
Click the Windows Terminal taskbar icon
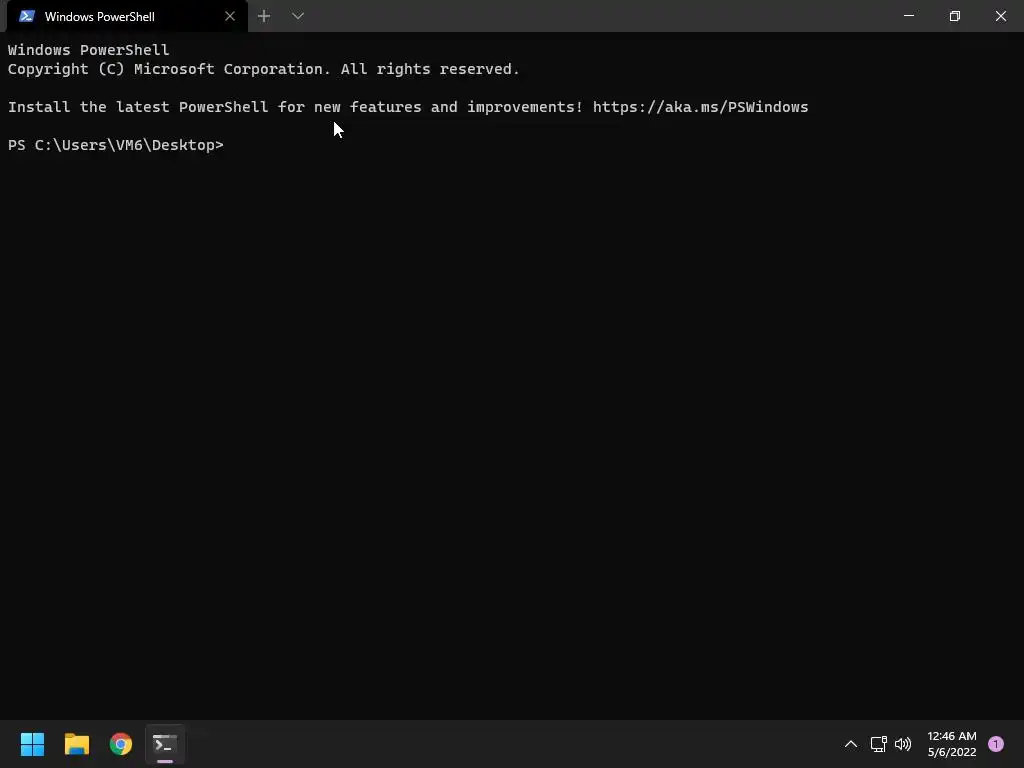165,744
